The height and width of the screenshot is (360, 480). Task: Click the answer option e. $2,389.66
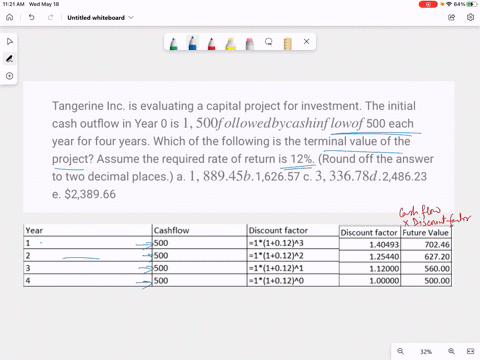click(x=84, y=194)
